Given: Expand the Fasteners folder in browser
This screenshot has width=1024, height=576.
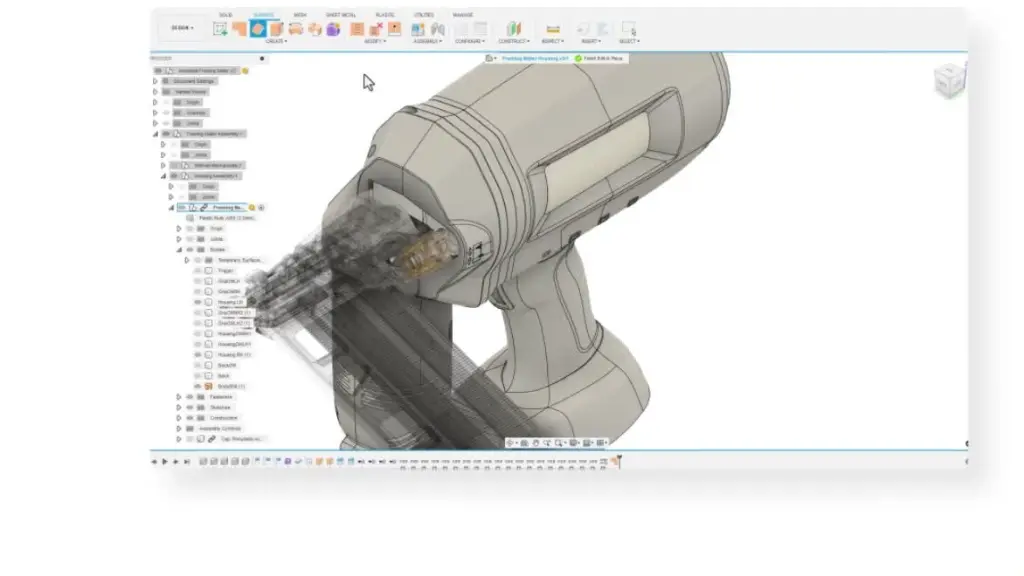Looking at the screenshot, I should pyautogui.click(x=177, y=397).
